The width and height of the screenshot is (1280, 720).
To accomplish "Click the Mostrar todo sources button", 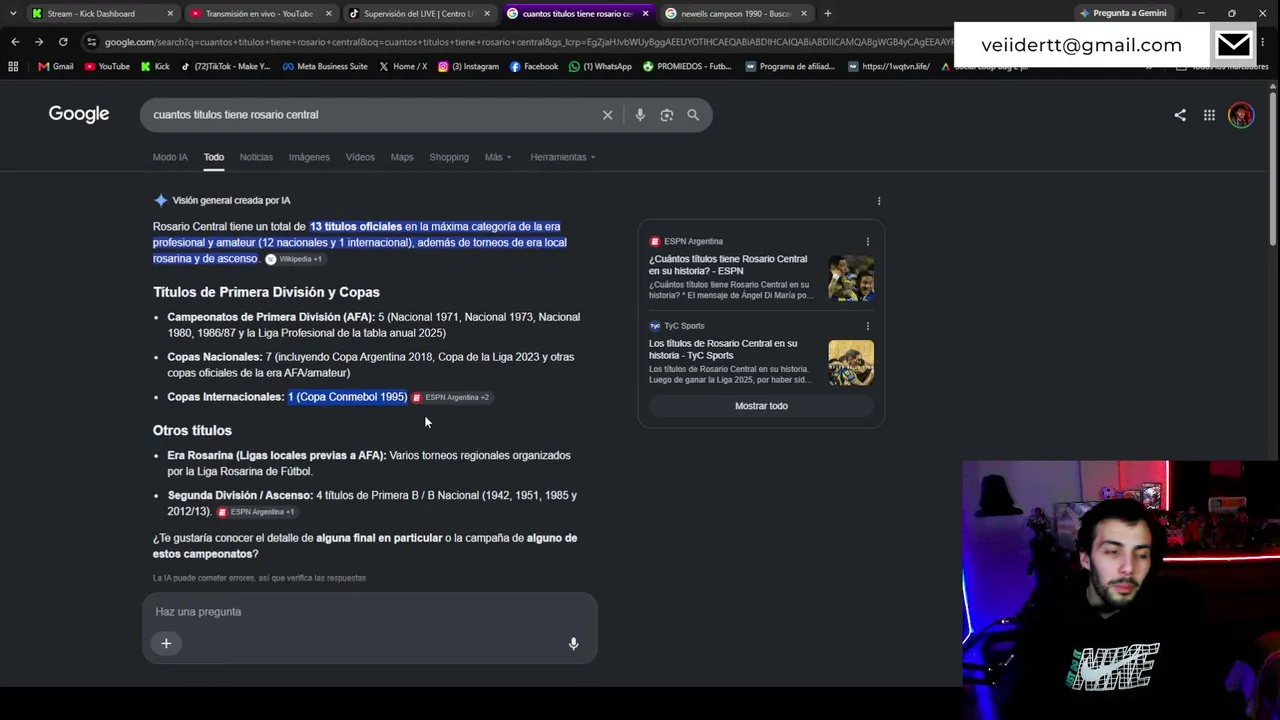I will [x=761, y=406].
